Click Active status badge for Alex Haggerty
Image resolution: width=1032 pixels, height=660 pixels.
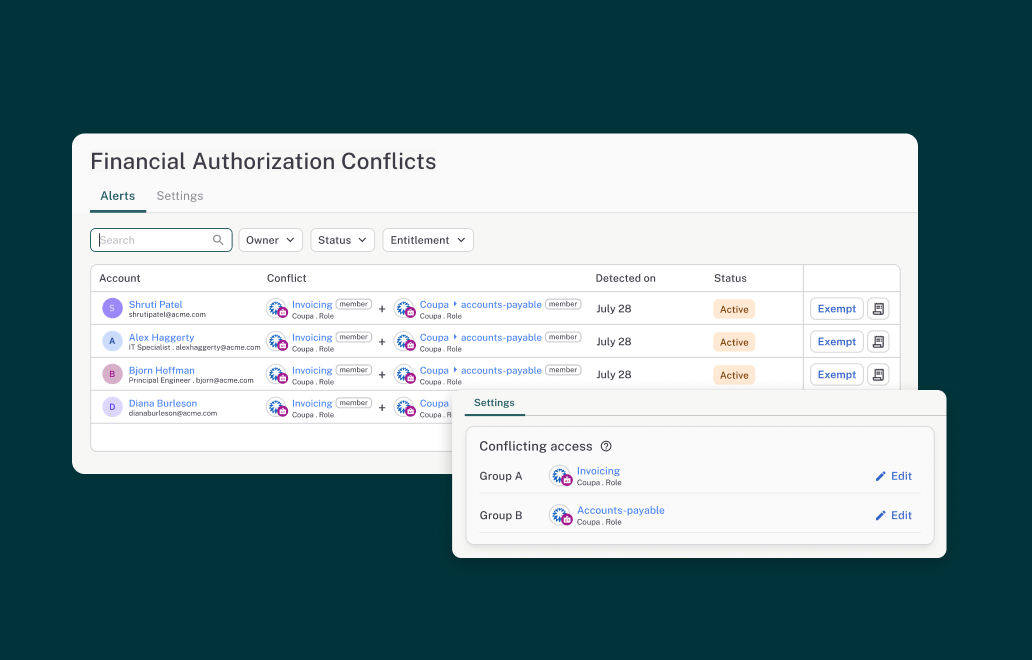(734, 342)
